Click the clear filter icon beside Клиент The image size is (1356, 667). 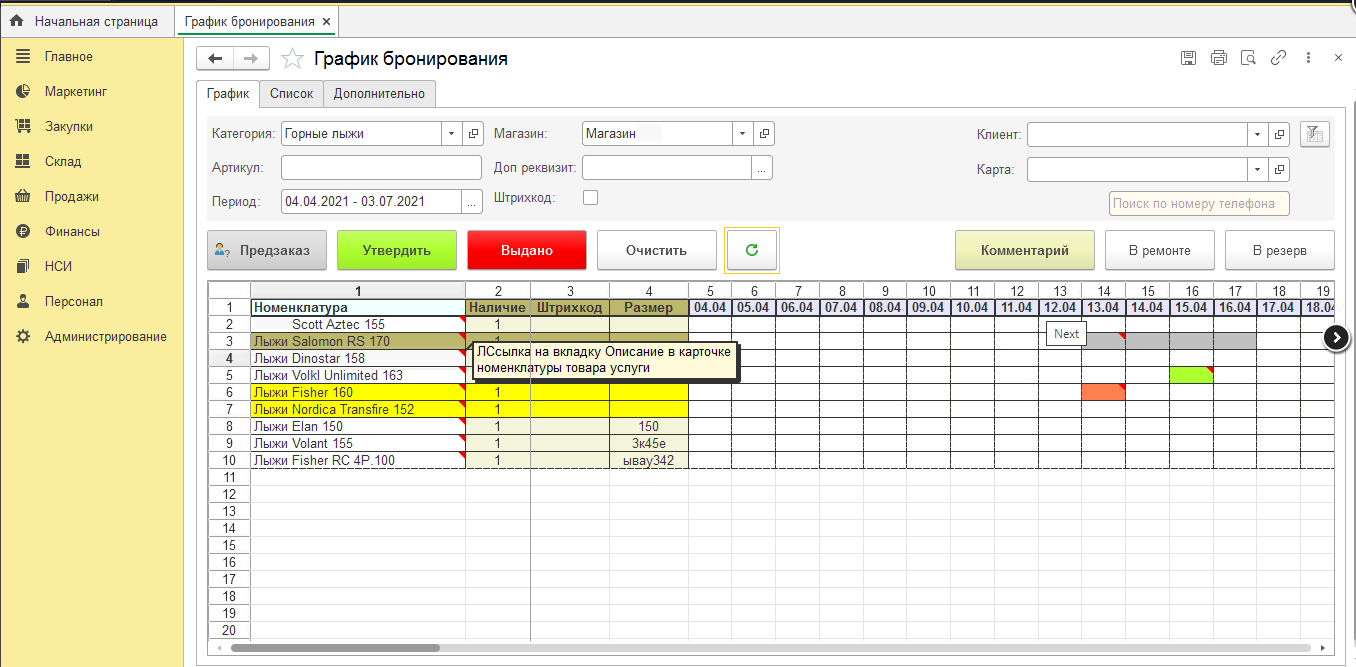[1314, 134]
